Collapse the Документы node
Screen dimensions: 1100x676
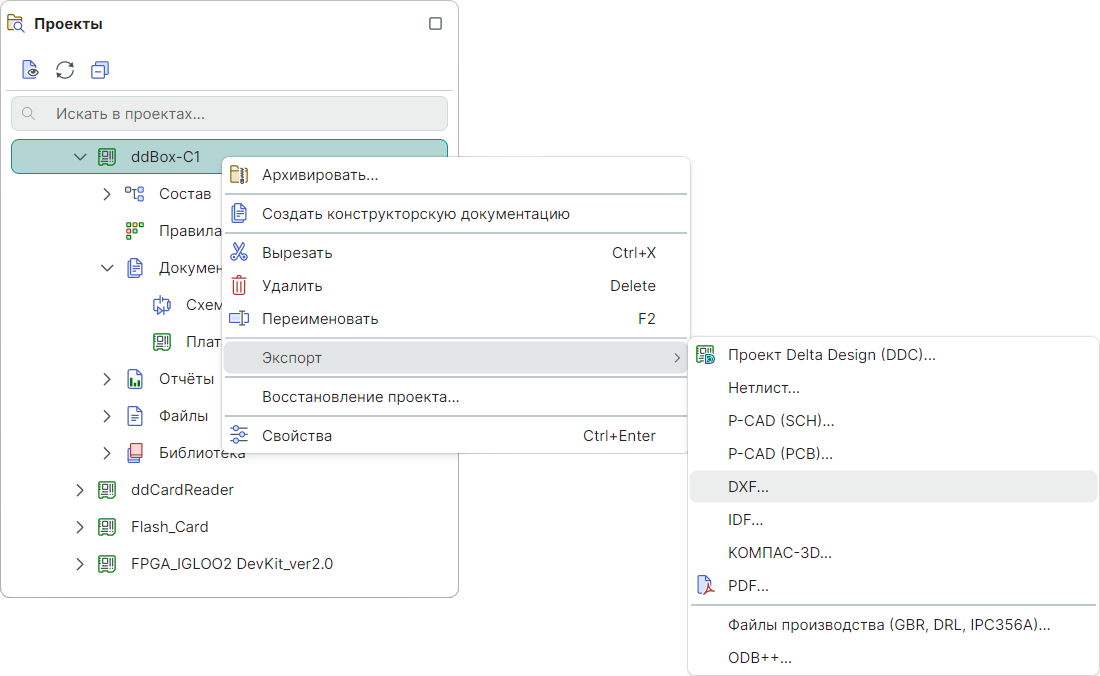[x=107, y=268]
